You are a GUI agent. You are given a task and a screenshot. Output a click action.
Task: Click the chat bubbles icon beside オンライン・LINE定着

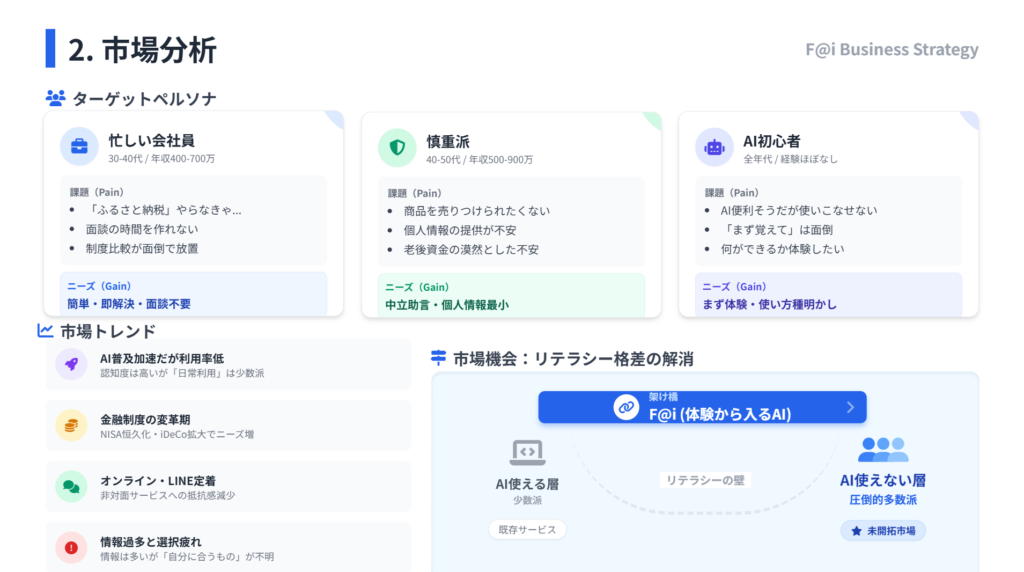pos(71,487)
